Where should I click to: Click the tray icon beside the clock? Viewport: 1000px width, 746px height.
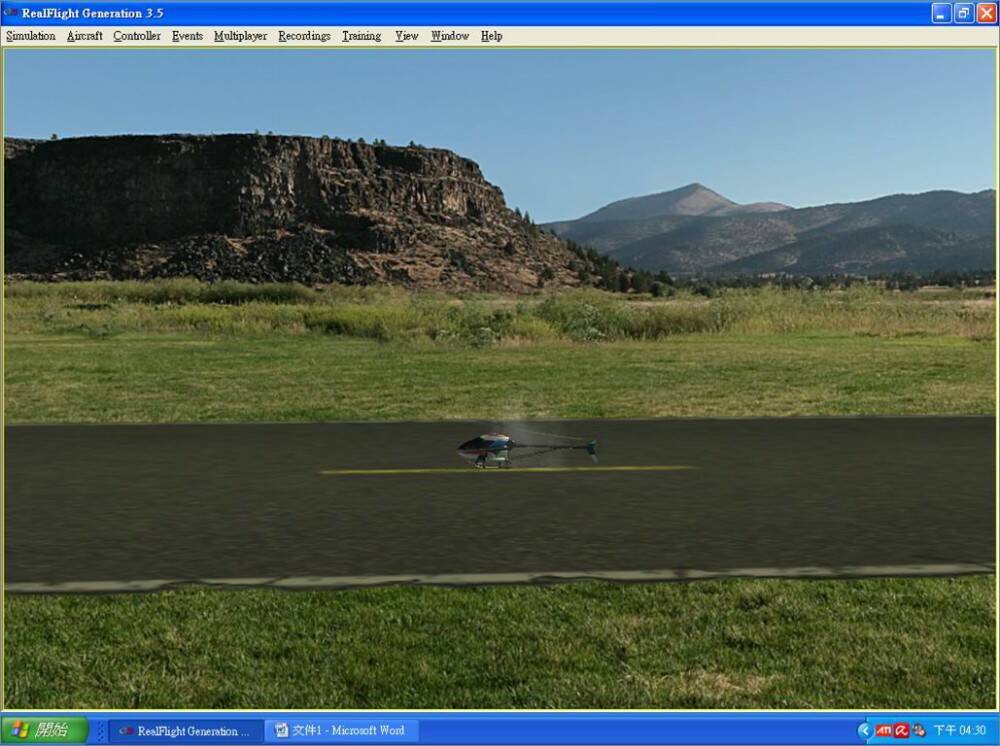point(918,731)
